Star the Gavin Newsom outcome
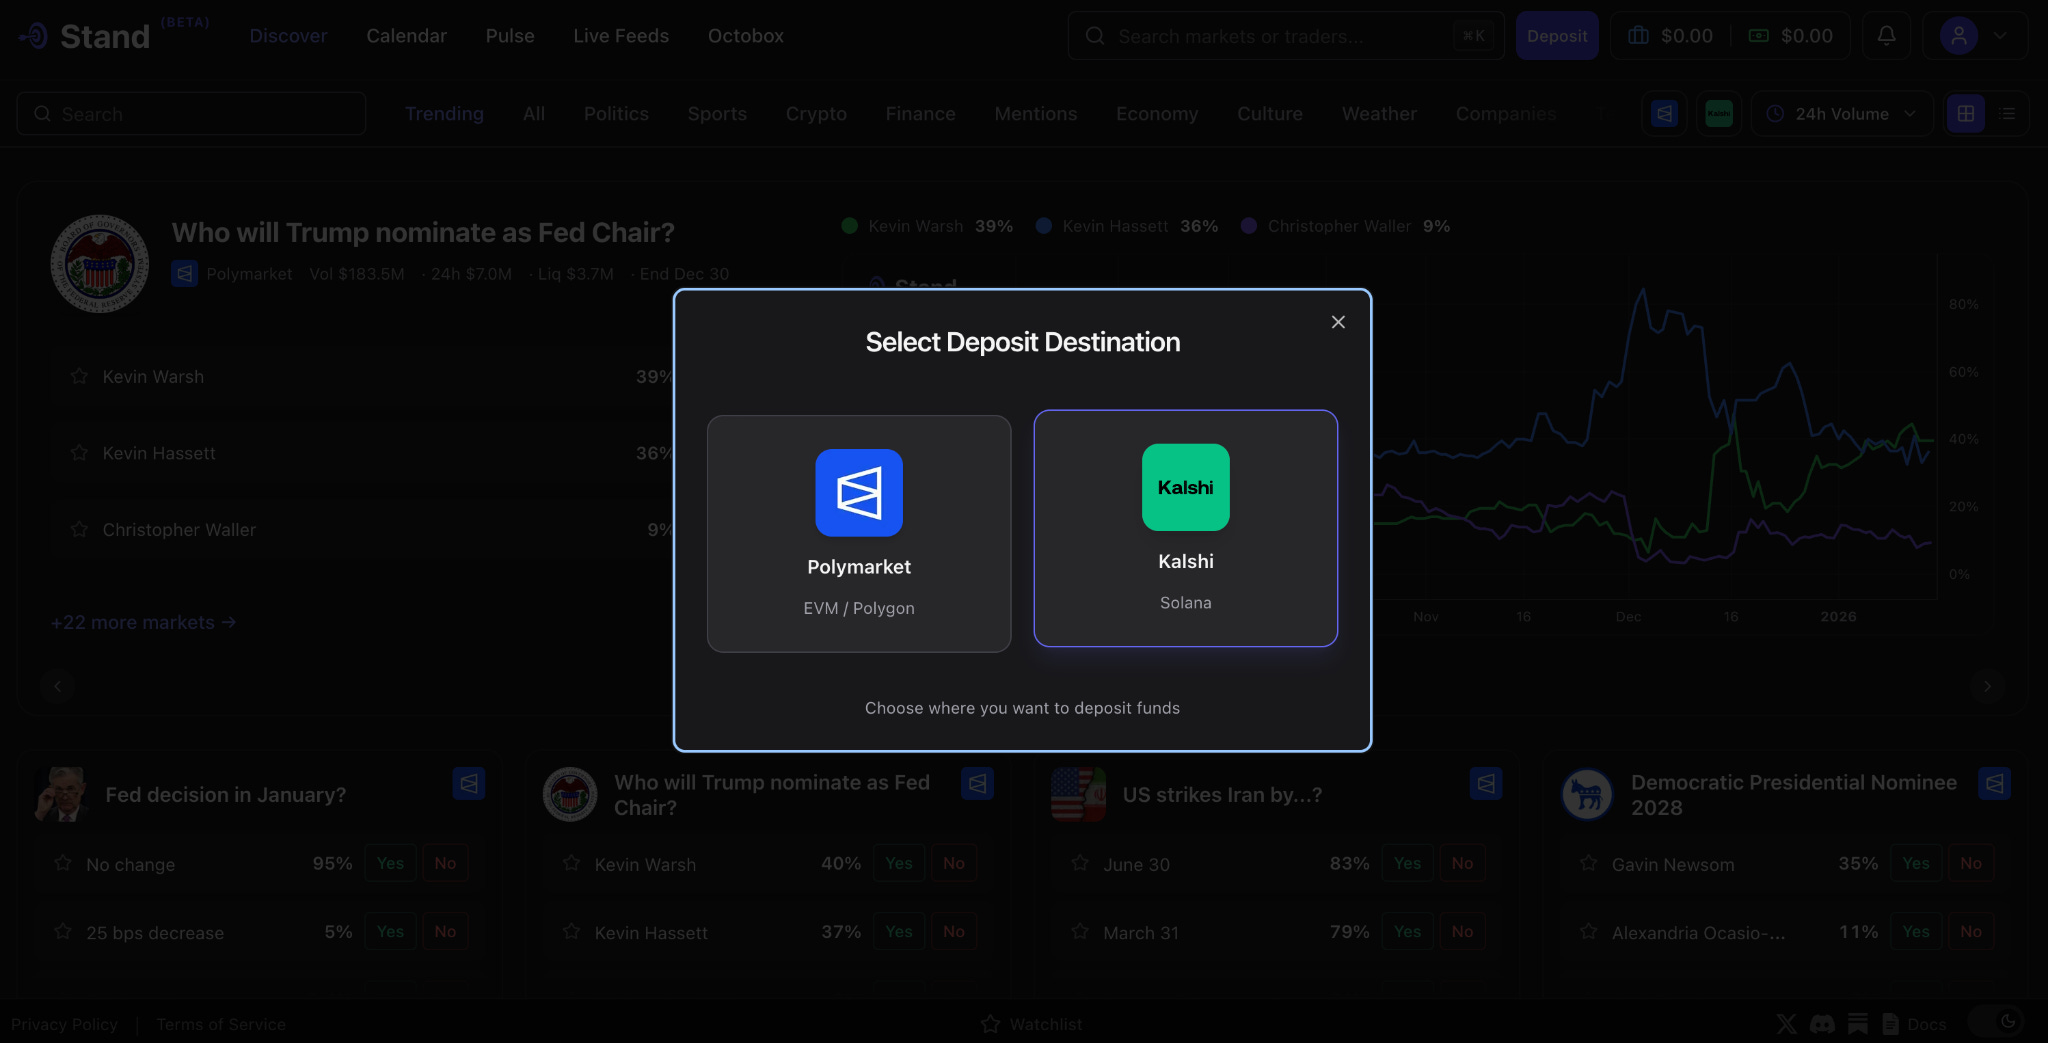This screenshot has height=1043, width=2048. [1588, 863]
